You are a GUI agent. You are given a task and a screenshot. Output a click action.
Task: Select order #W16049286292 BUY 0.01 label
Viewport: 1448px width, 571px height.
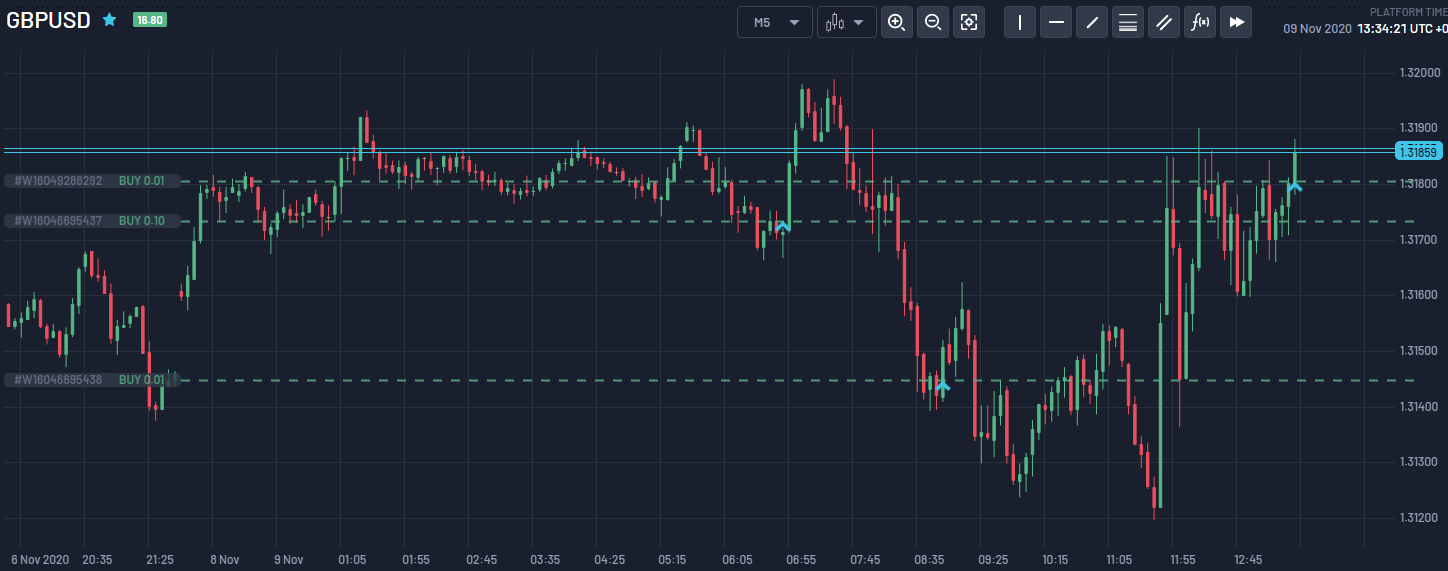click(92, 181)
